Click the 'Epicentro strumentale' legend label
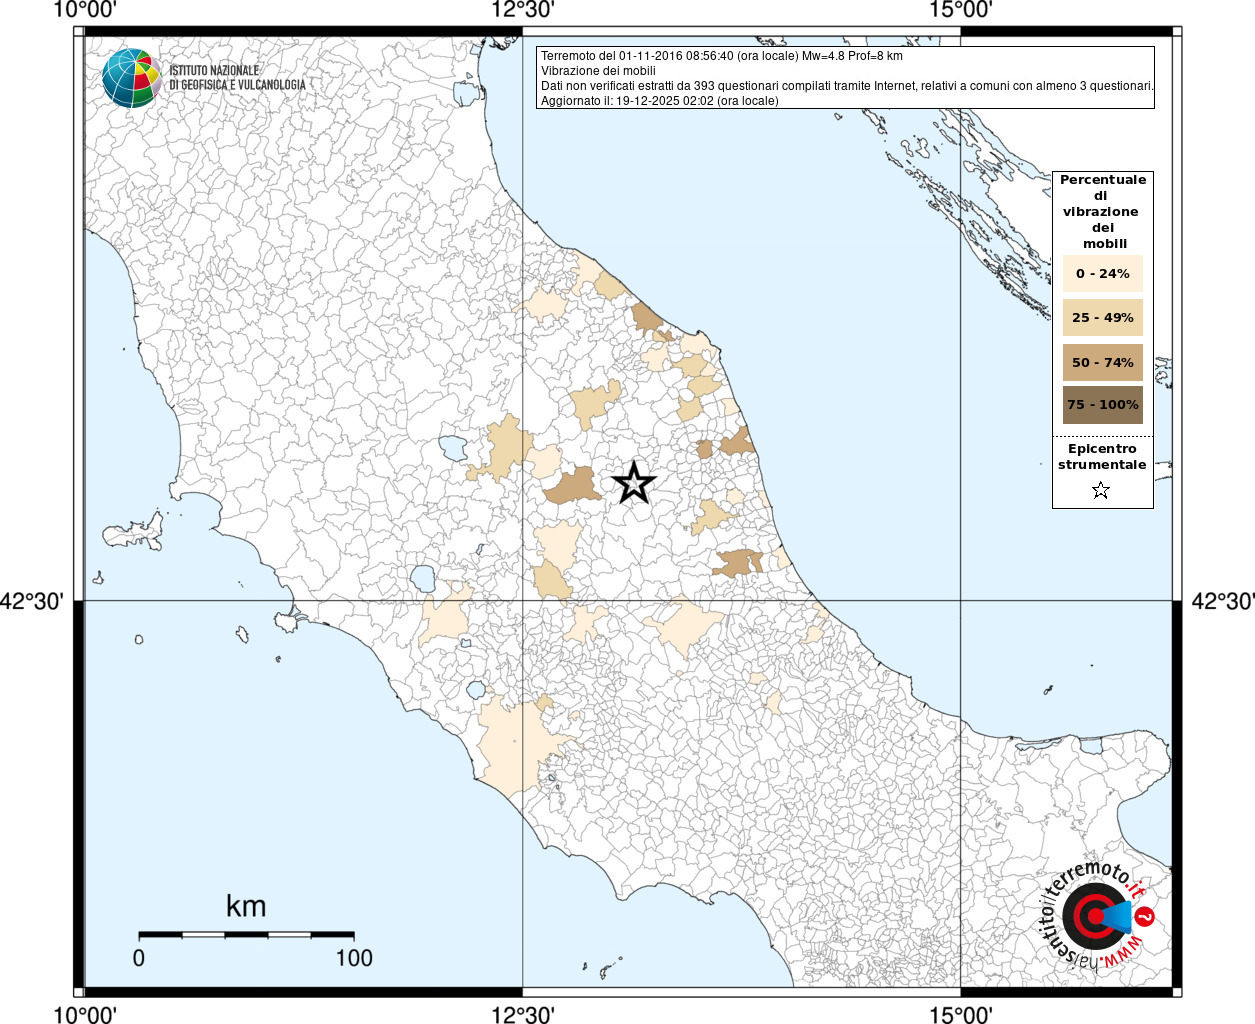The width and height of the screenshot is (1255, 1024). [1102, 457]
